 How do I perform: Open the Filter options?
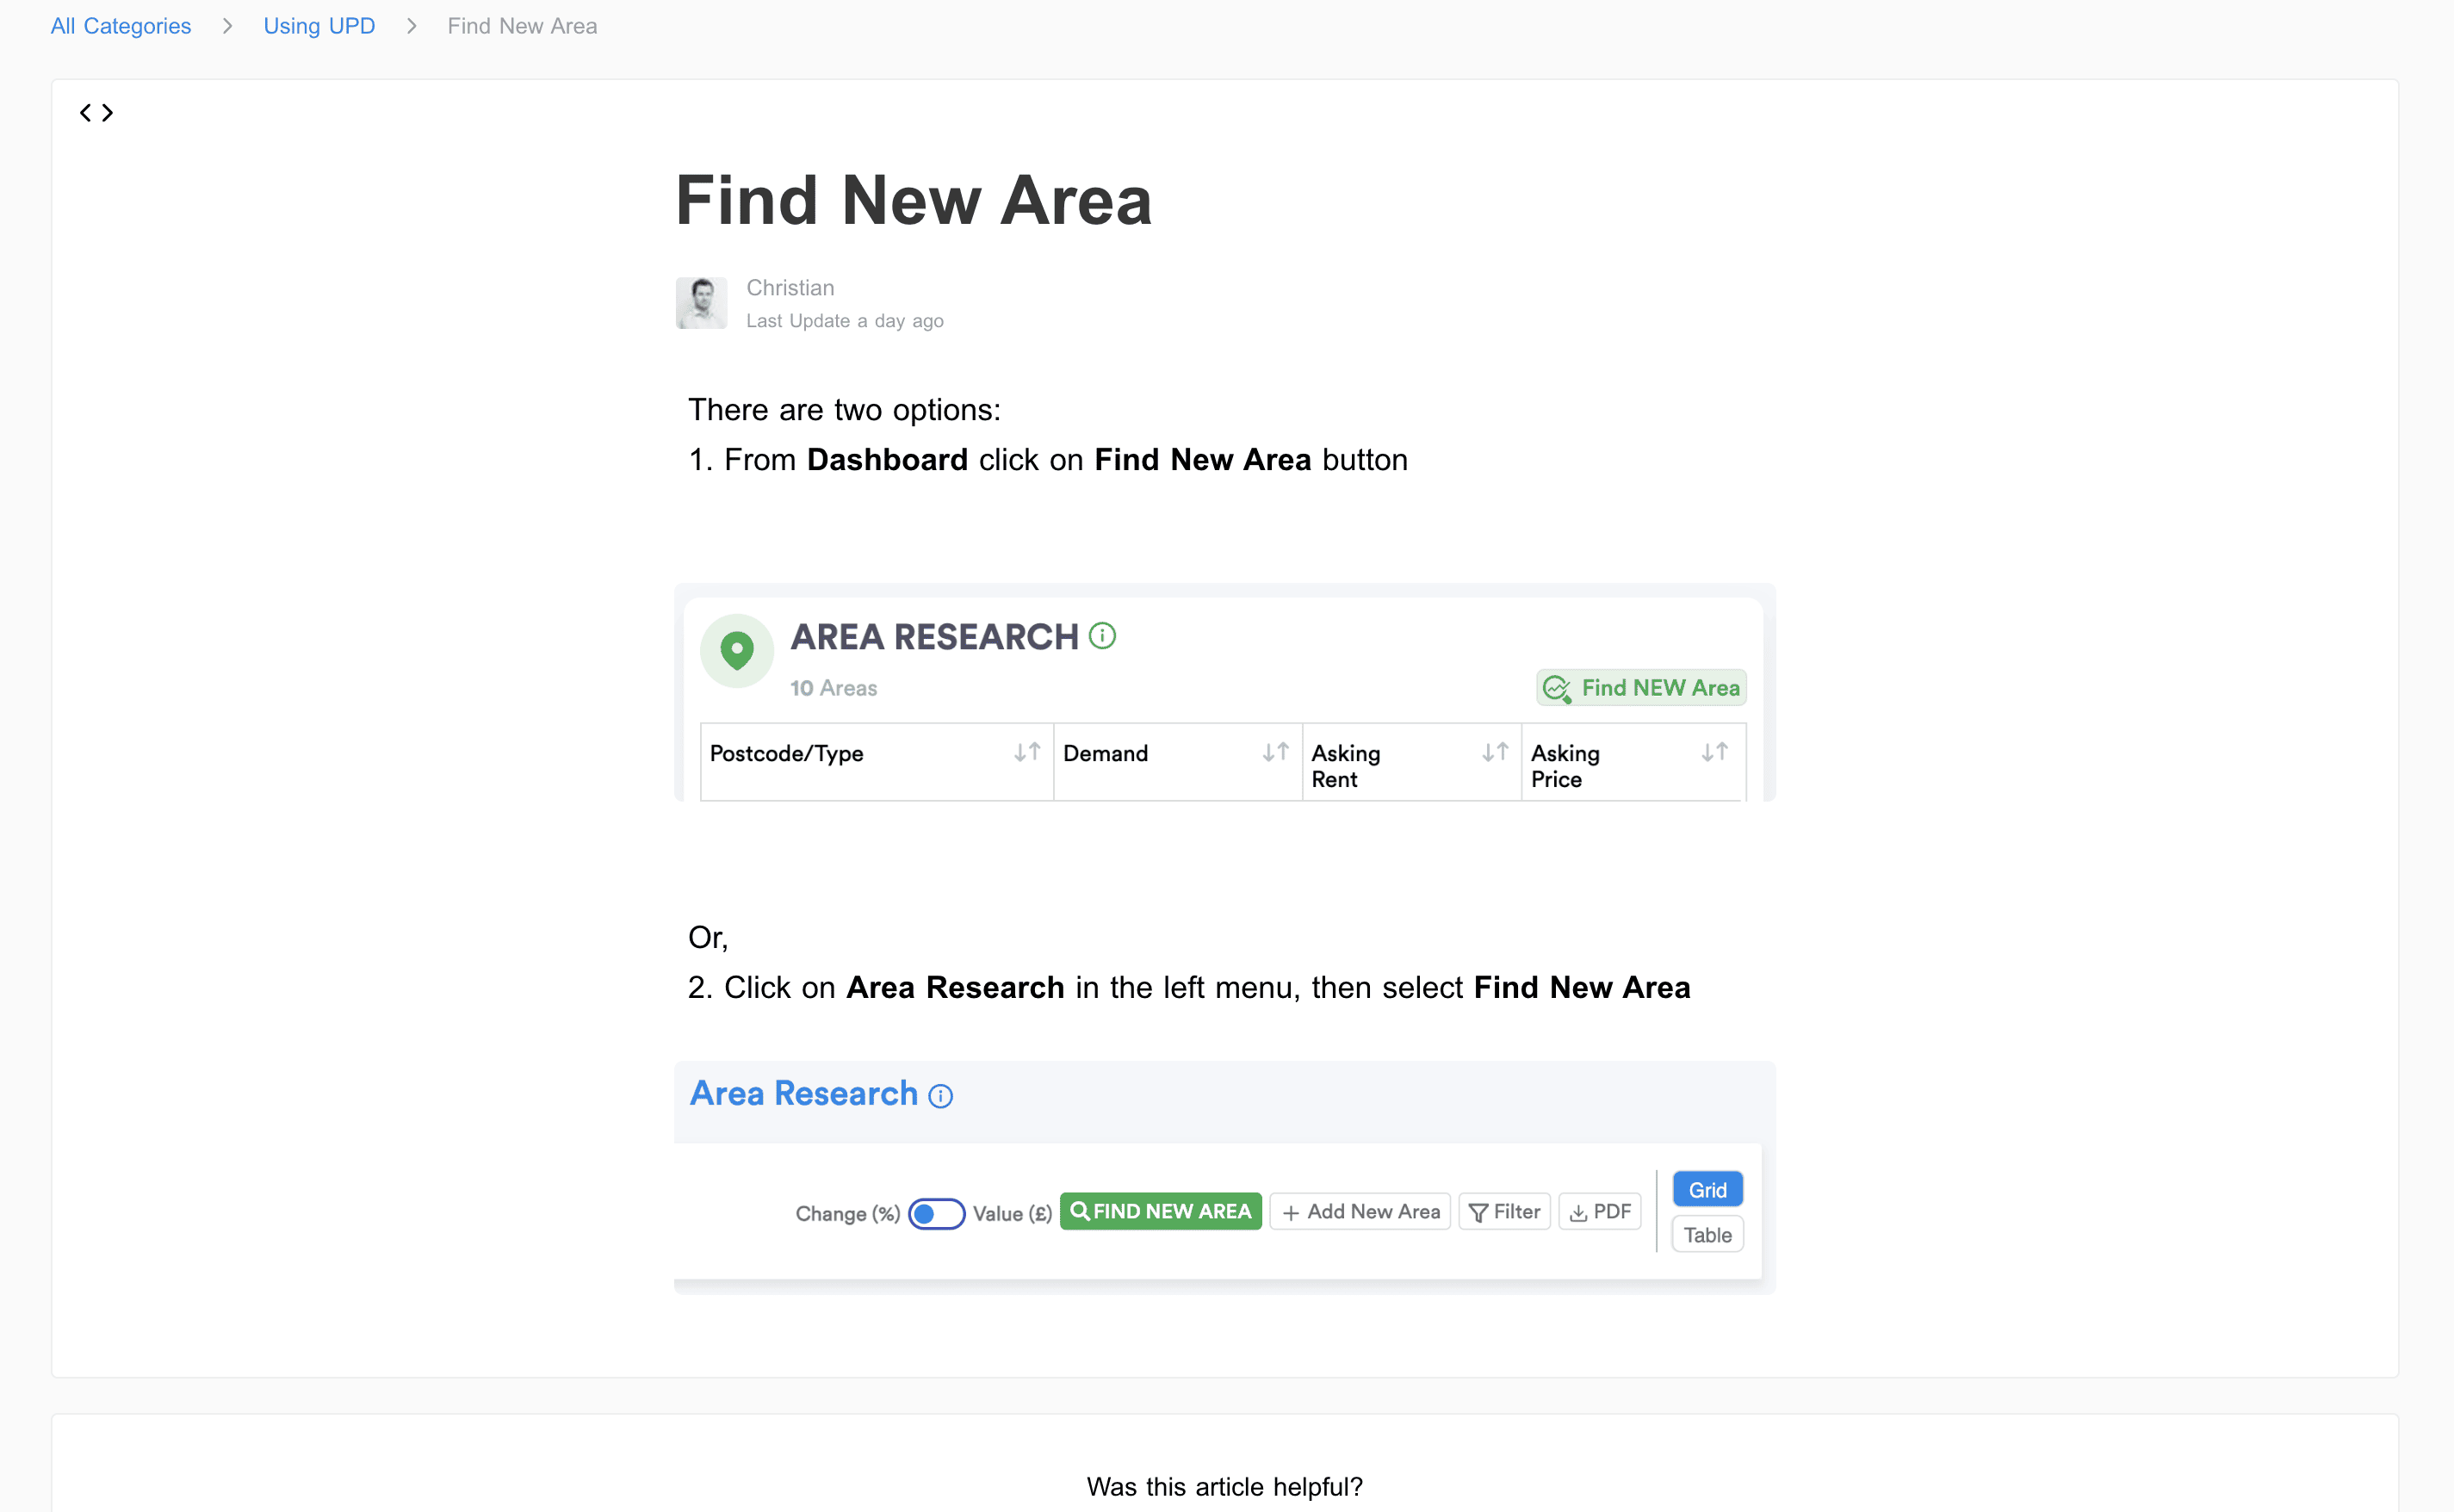tap(1504, 1212)
